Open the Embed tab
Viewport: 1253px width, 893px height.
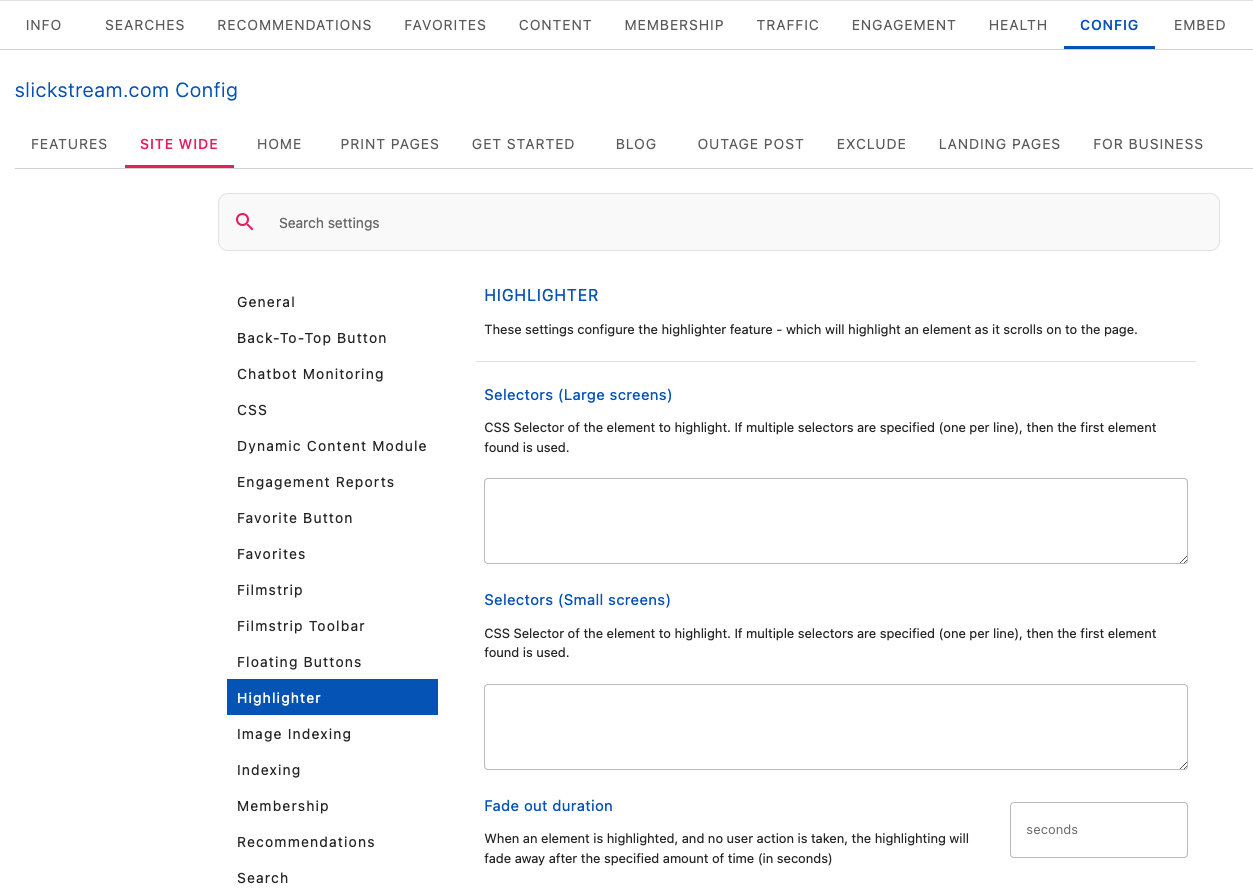[x=1199, y=25]
